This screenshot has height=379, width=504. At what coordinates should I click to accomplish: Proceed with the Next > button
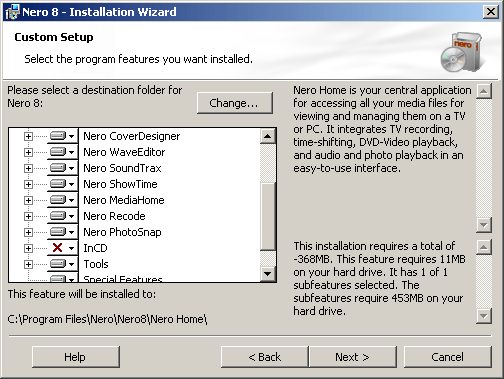(353, 357)
